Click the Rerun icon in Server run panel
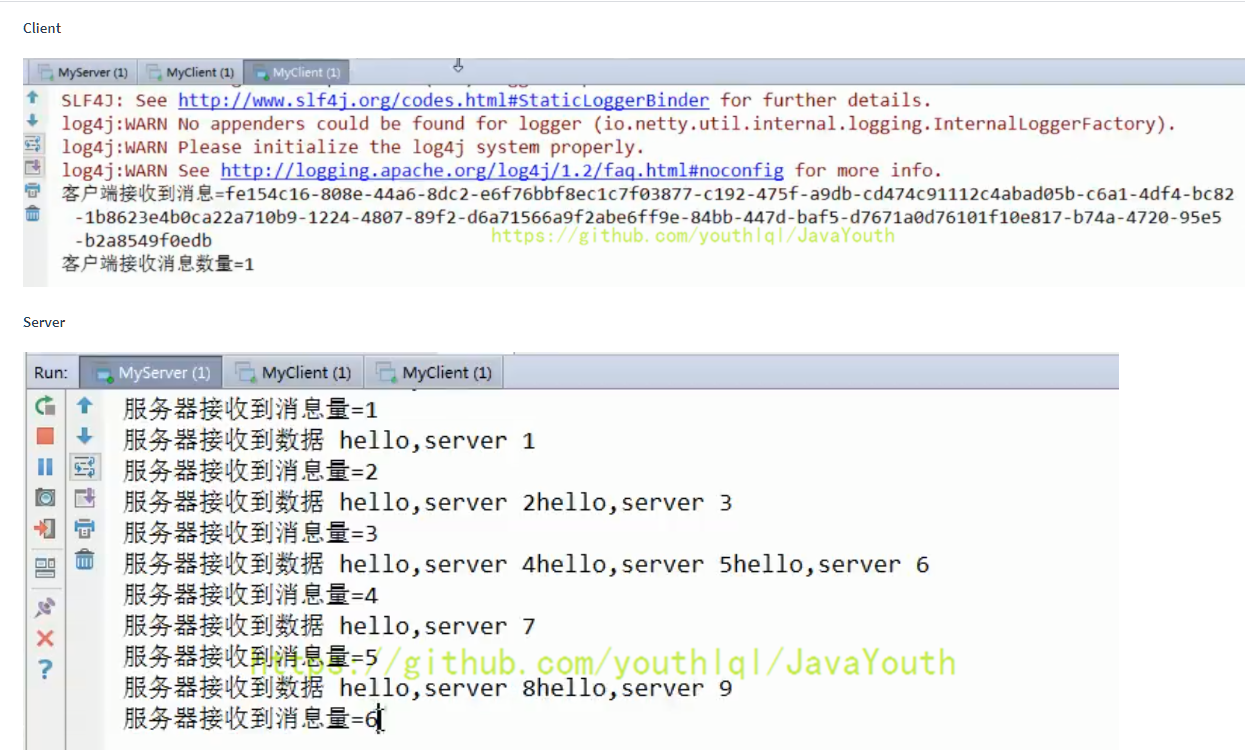The height and width of the screenshot is (750, 1245). (x=45, y=406)
